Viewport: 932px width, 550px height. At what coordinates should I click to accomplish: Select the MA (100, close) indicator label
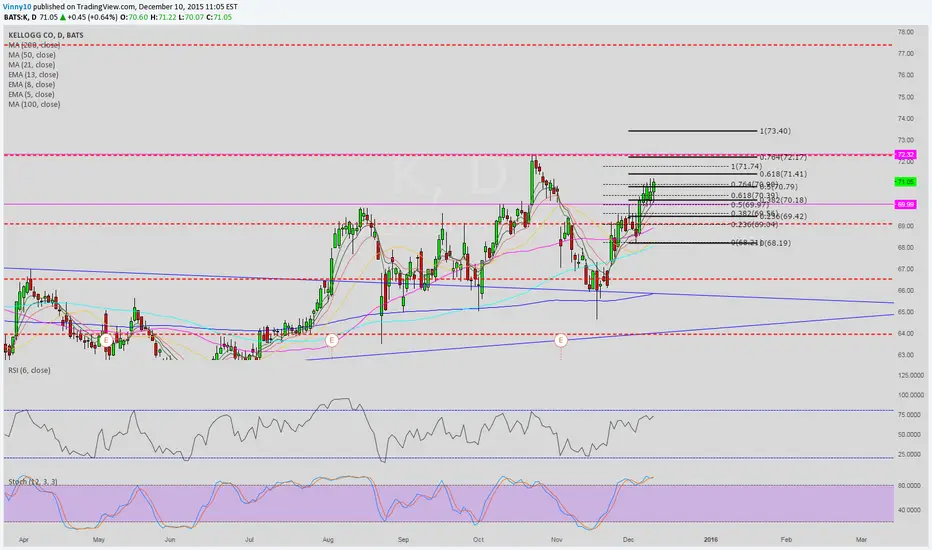(34, 104)
